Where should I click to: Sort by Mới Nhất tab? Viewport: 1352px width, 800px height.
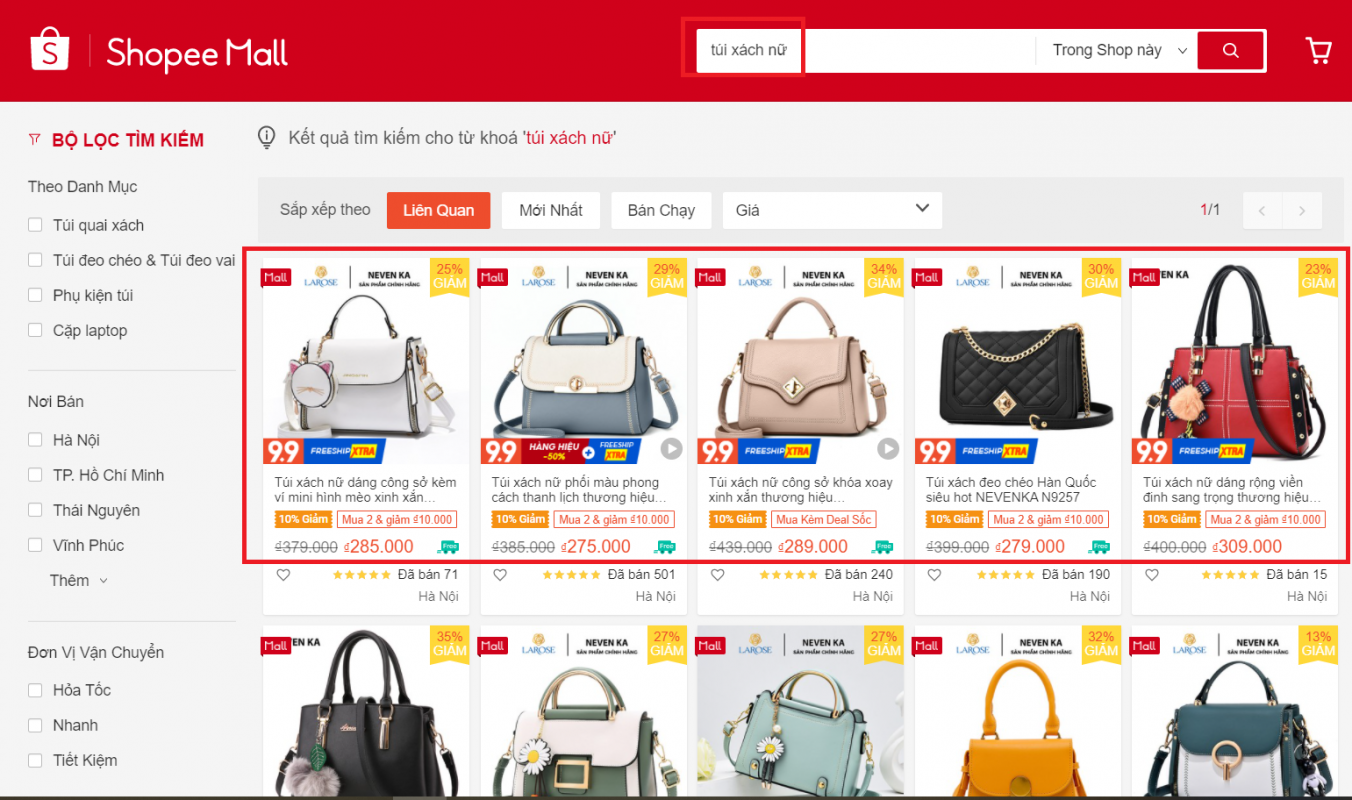(550, 210)
